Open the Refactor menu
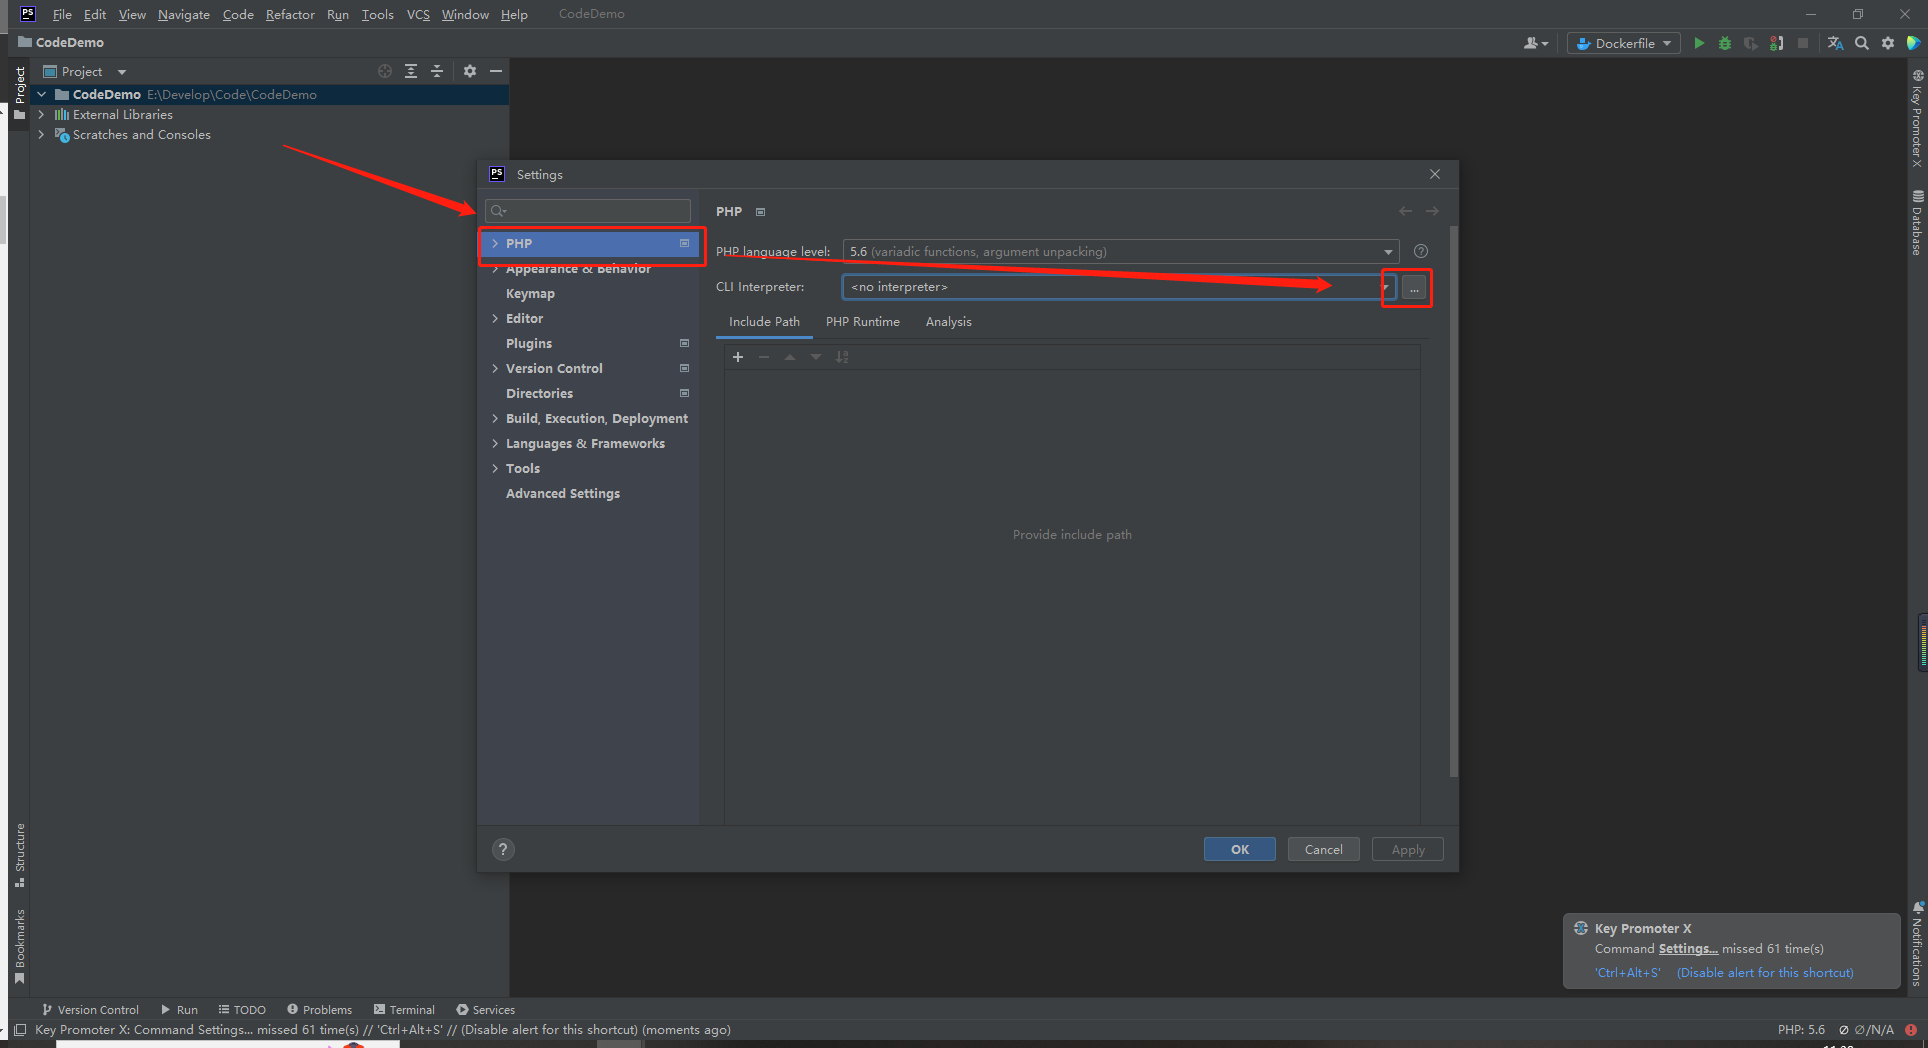The image size is (1928, 1048). click(290, 14)
